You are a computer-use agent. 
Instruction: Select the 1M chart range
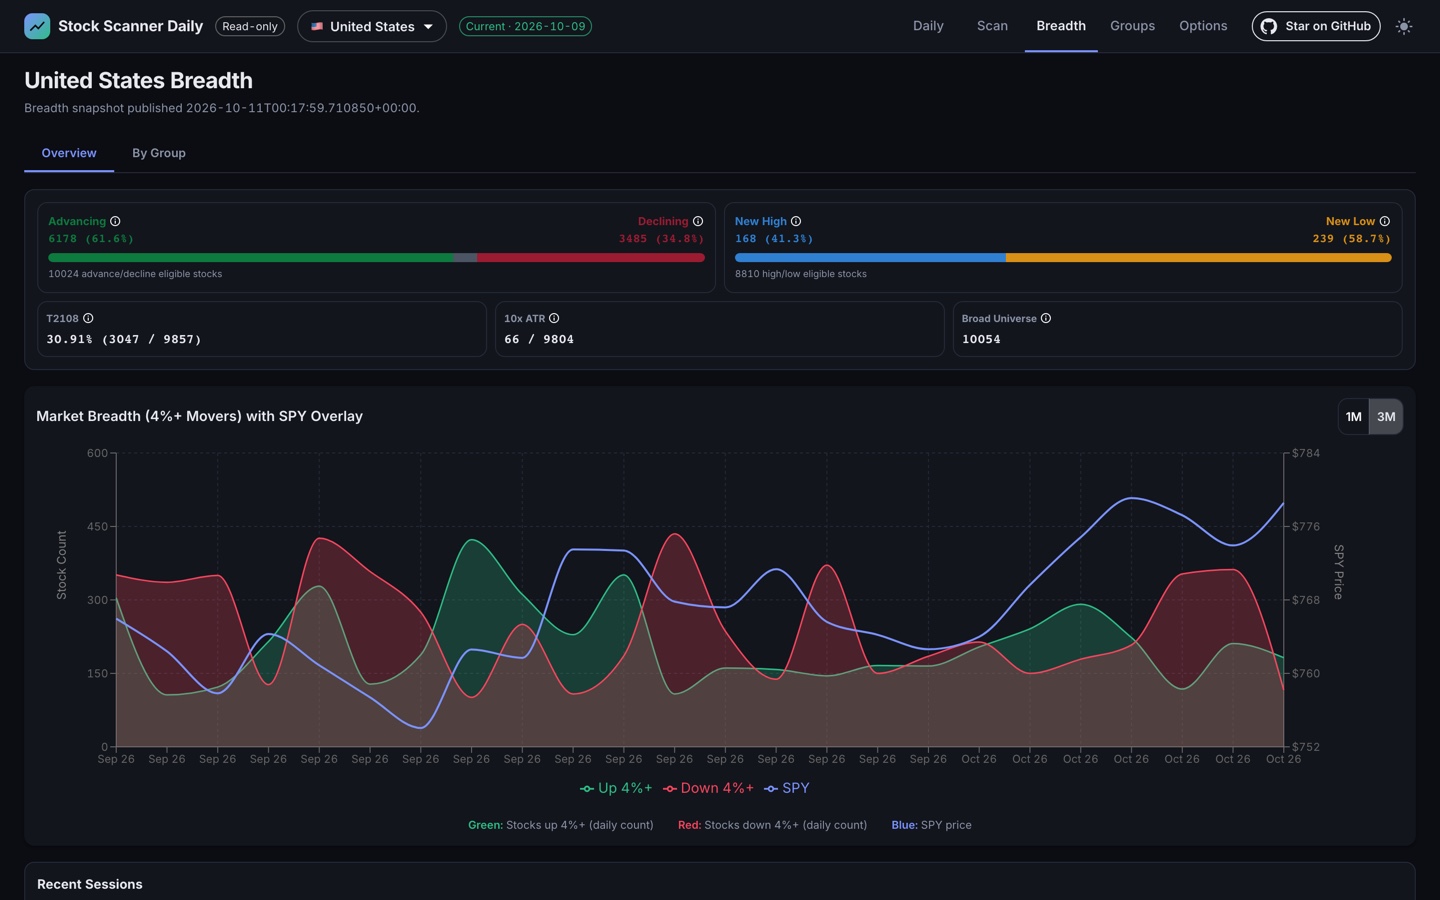(x=1354, y=416)
